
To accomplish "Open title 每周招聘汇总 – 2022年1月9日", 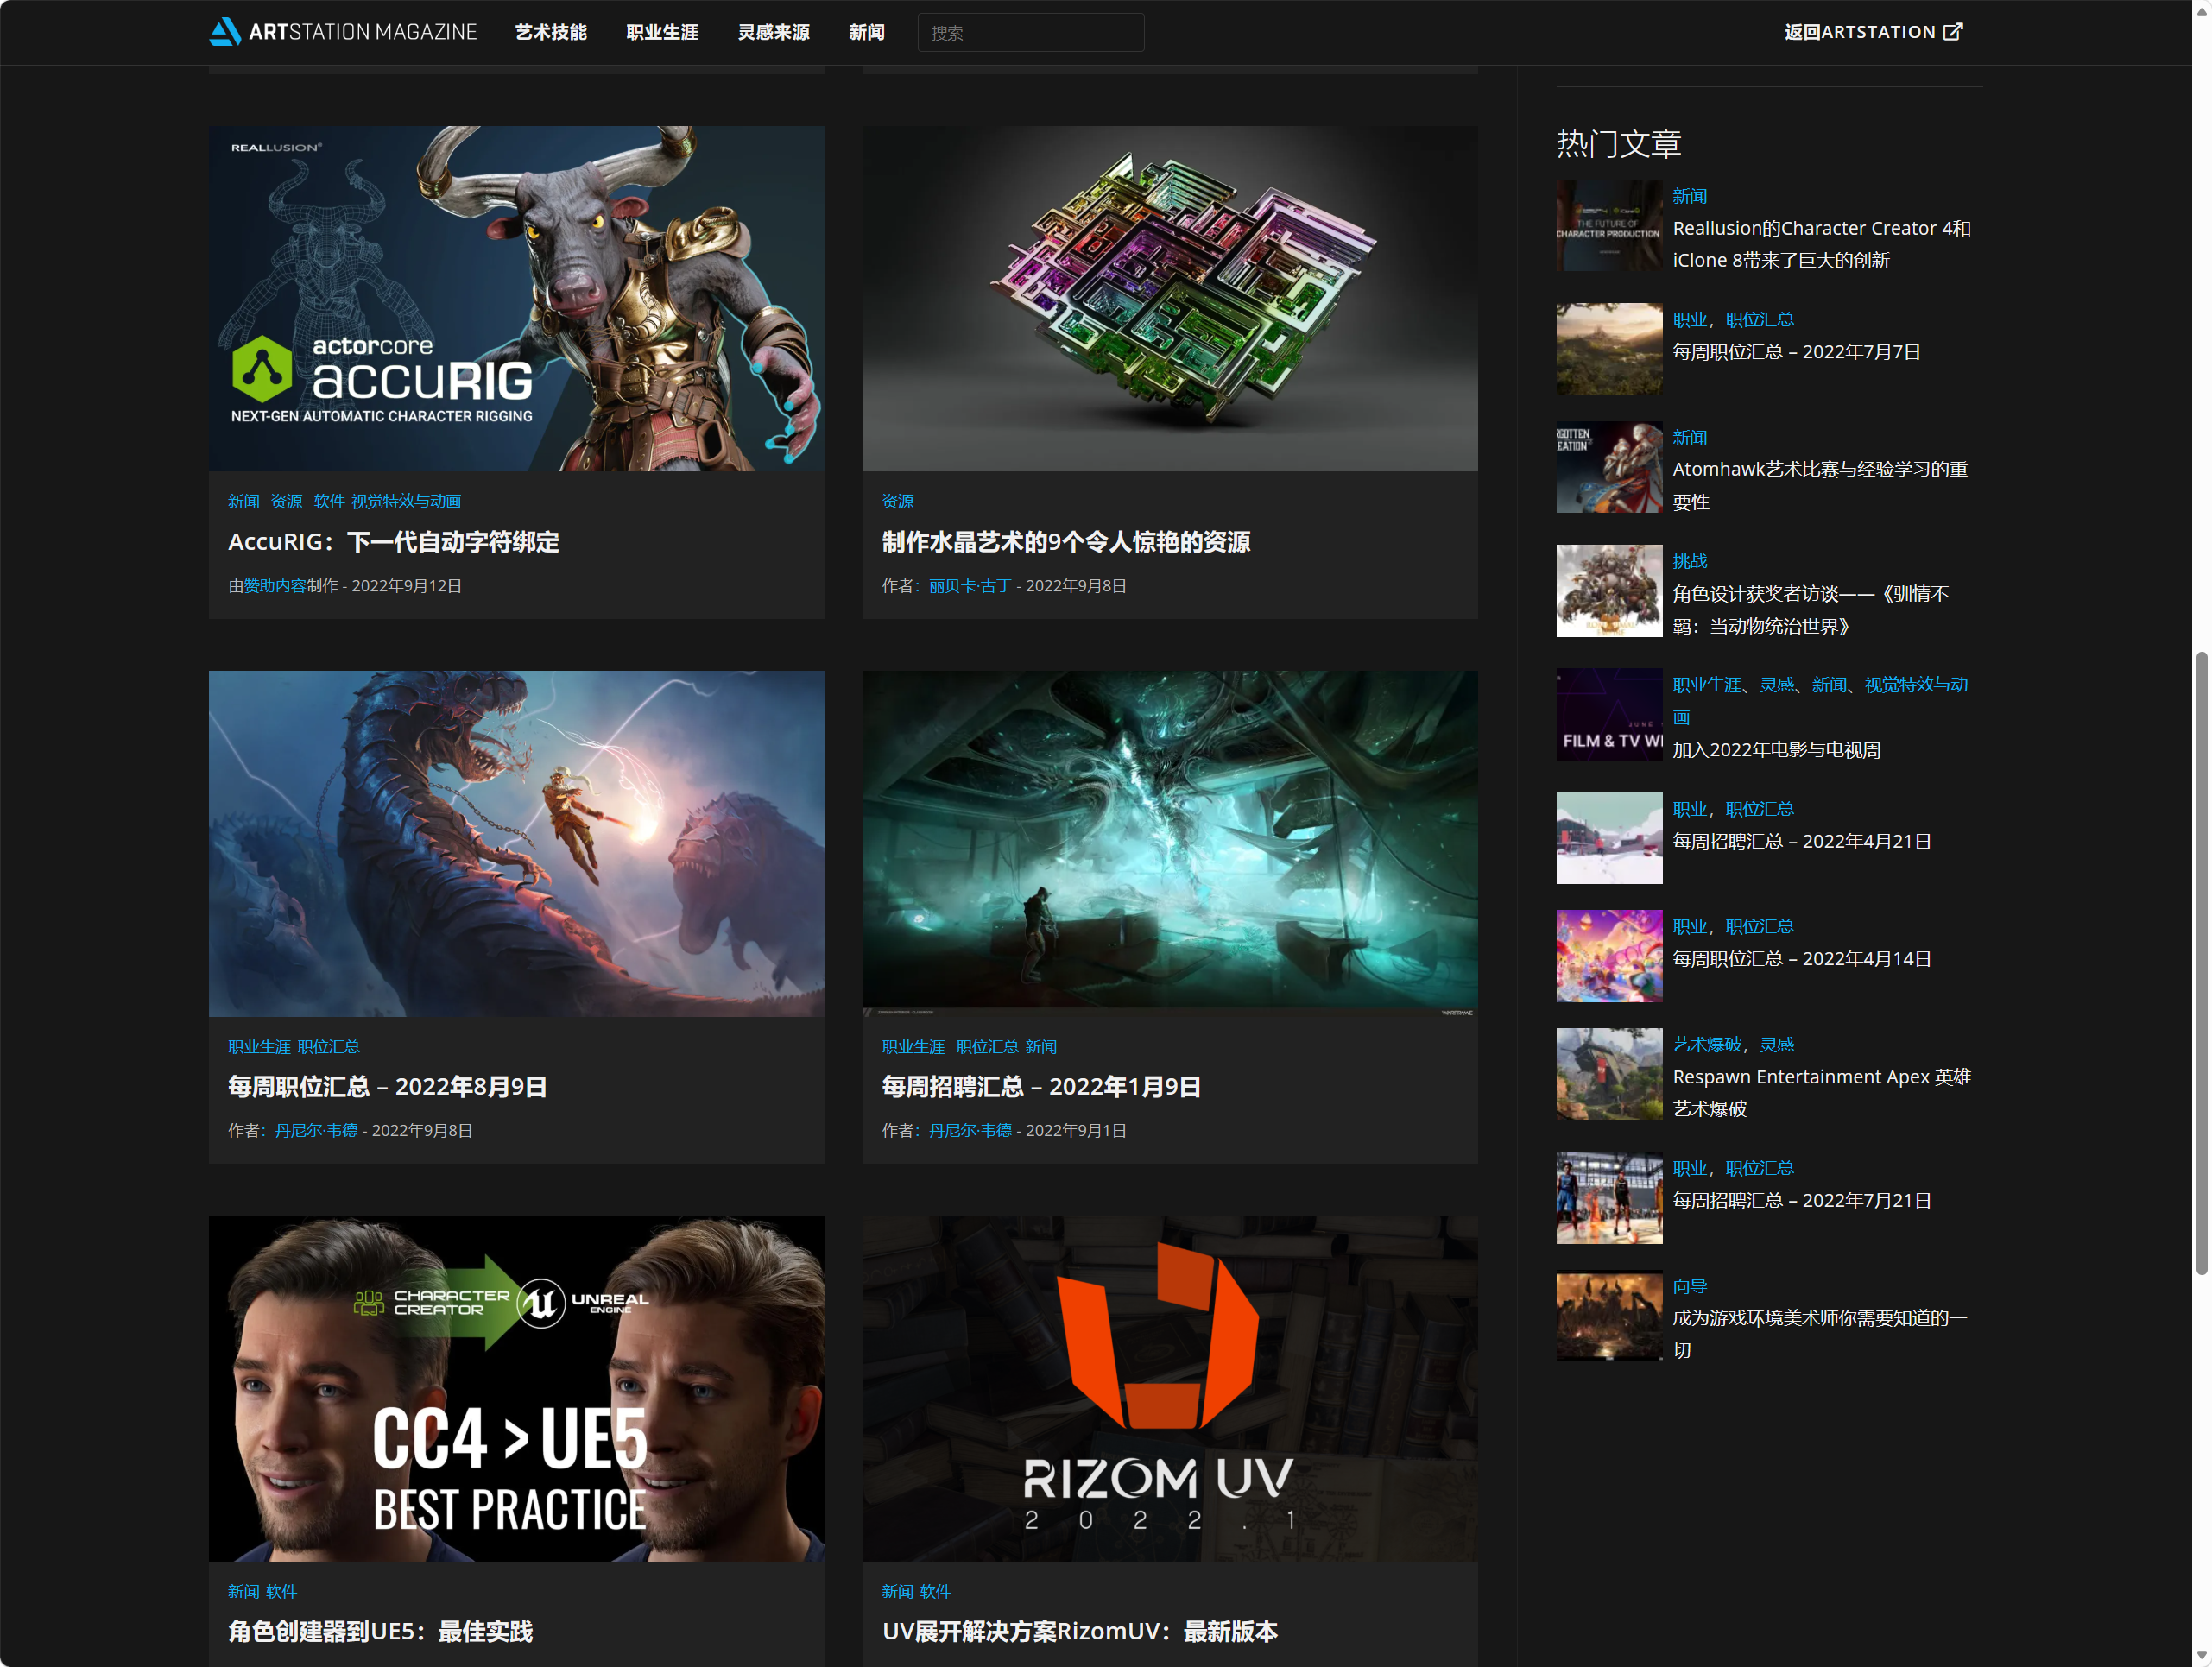I will 1041,1087.
